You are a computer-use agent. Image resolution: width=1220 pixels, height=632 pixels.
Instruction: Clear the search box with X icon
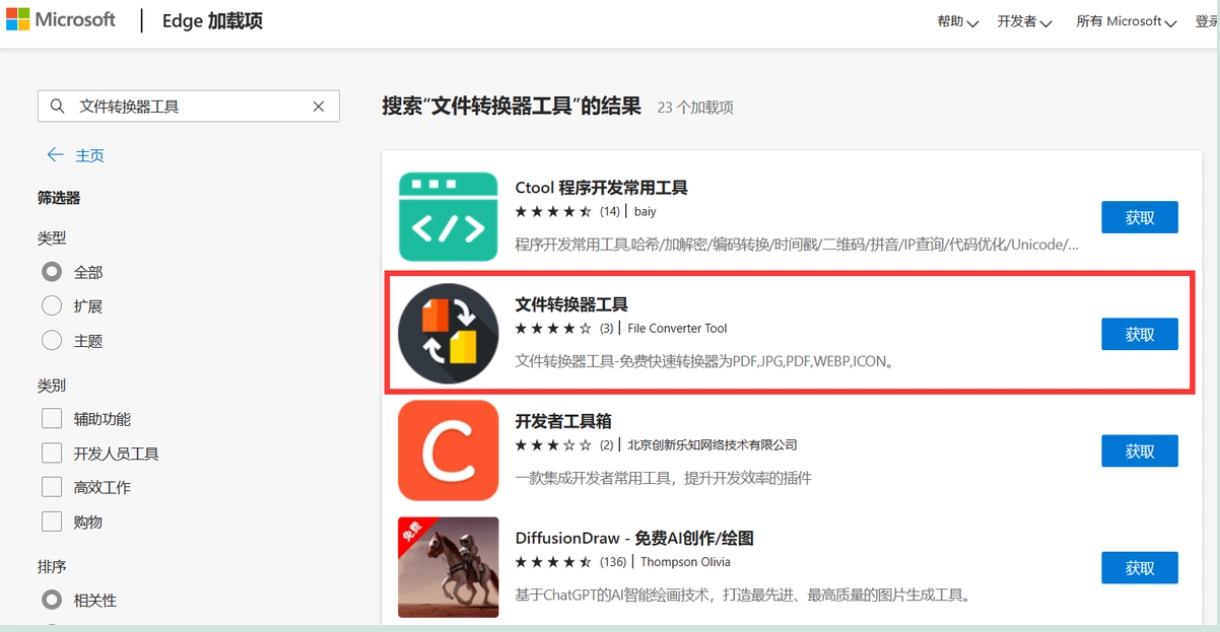click(319, 106)
